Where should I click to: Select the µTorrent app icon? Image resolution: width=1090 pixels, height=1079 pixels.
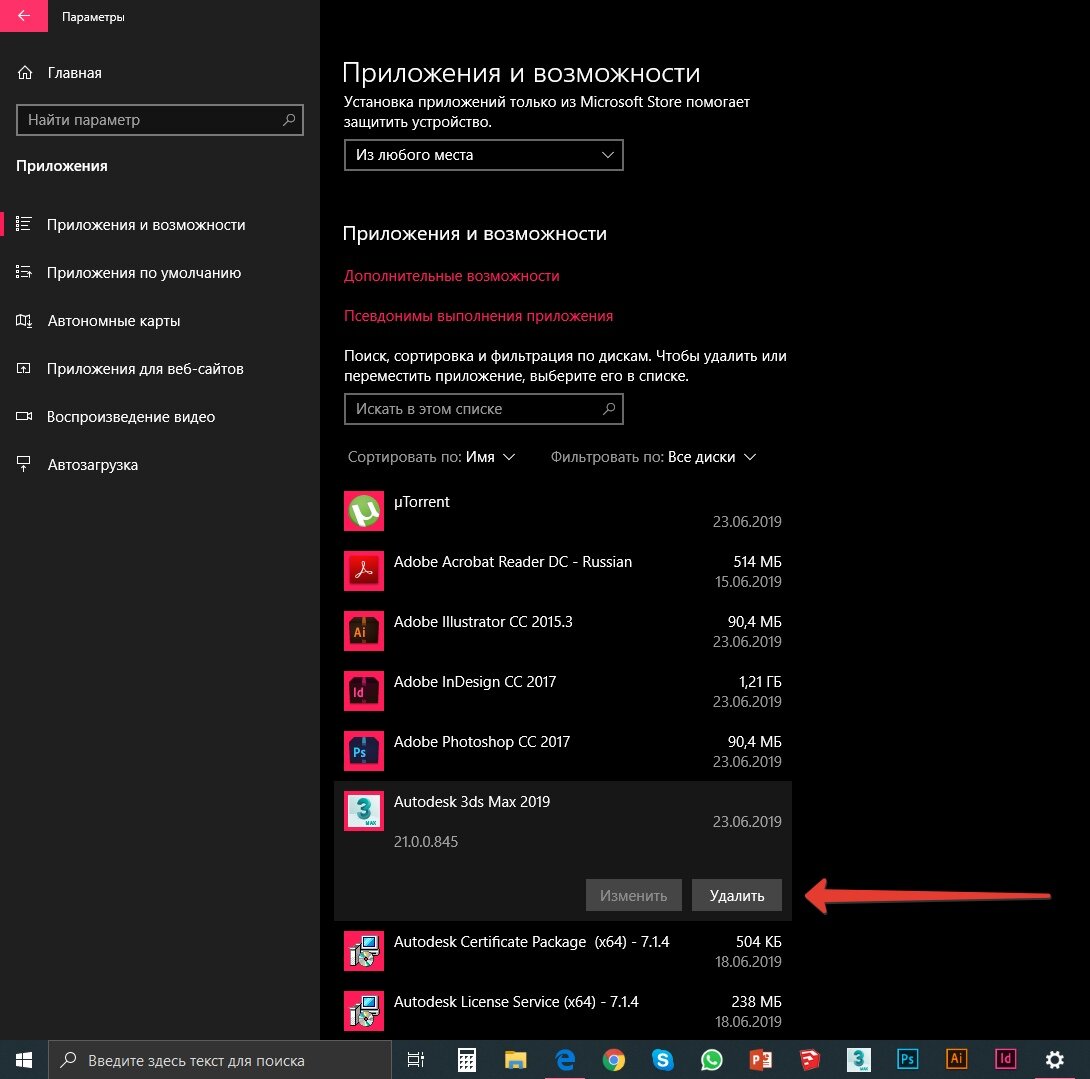pyautogui.click(x=364, y=511)
